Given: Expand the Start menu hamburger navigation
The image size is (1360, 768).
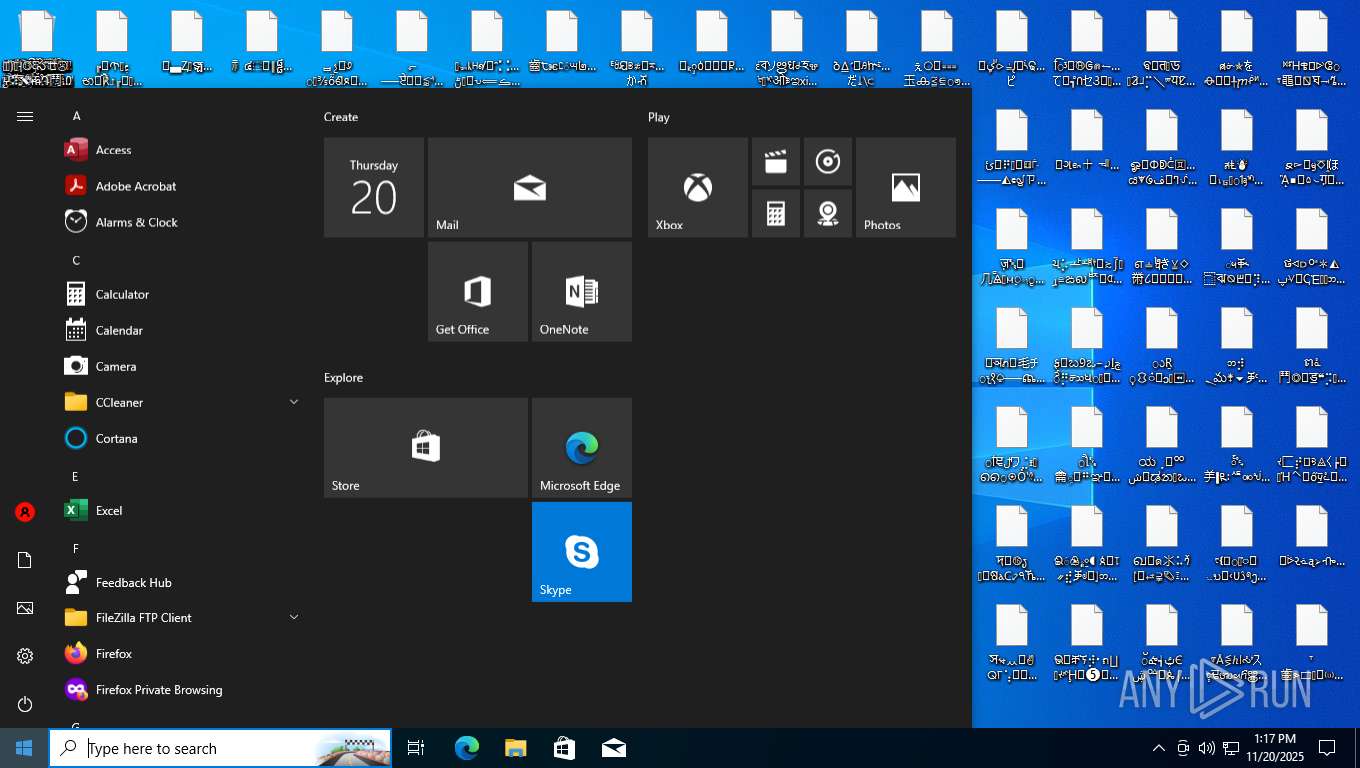Looking at the screenshot, I should (x=25, y=117).
